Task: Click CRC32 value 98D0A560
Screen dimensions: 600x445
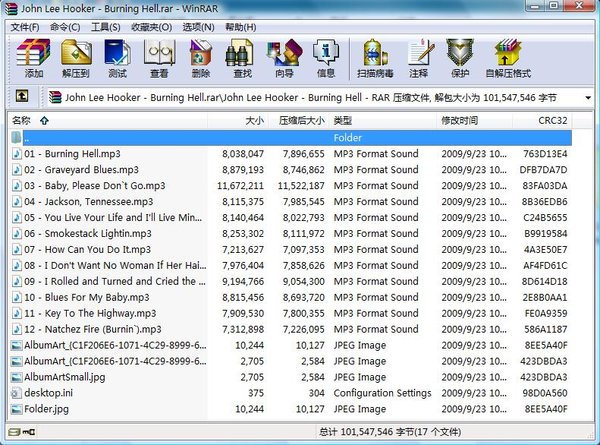Action: 545,393
